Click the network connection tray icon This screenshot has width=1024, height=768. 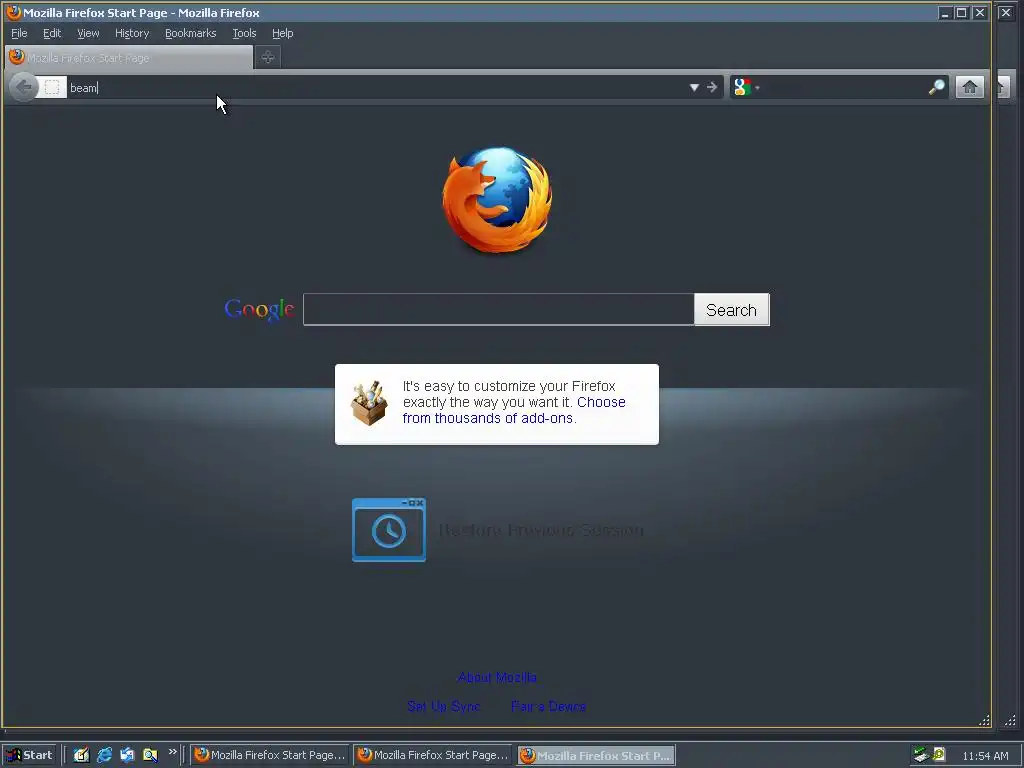coord(921,755)
